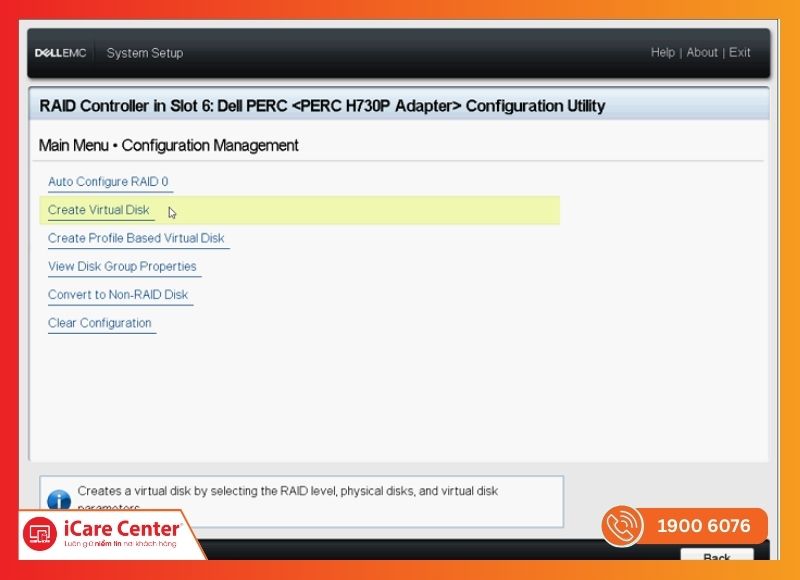800x580 pixels.
Task: Open the About link
Action: pyautogui.click(x=702, y=53)
